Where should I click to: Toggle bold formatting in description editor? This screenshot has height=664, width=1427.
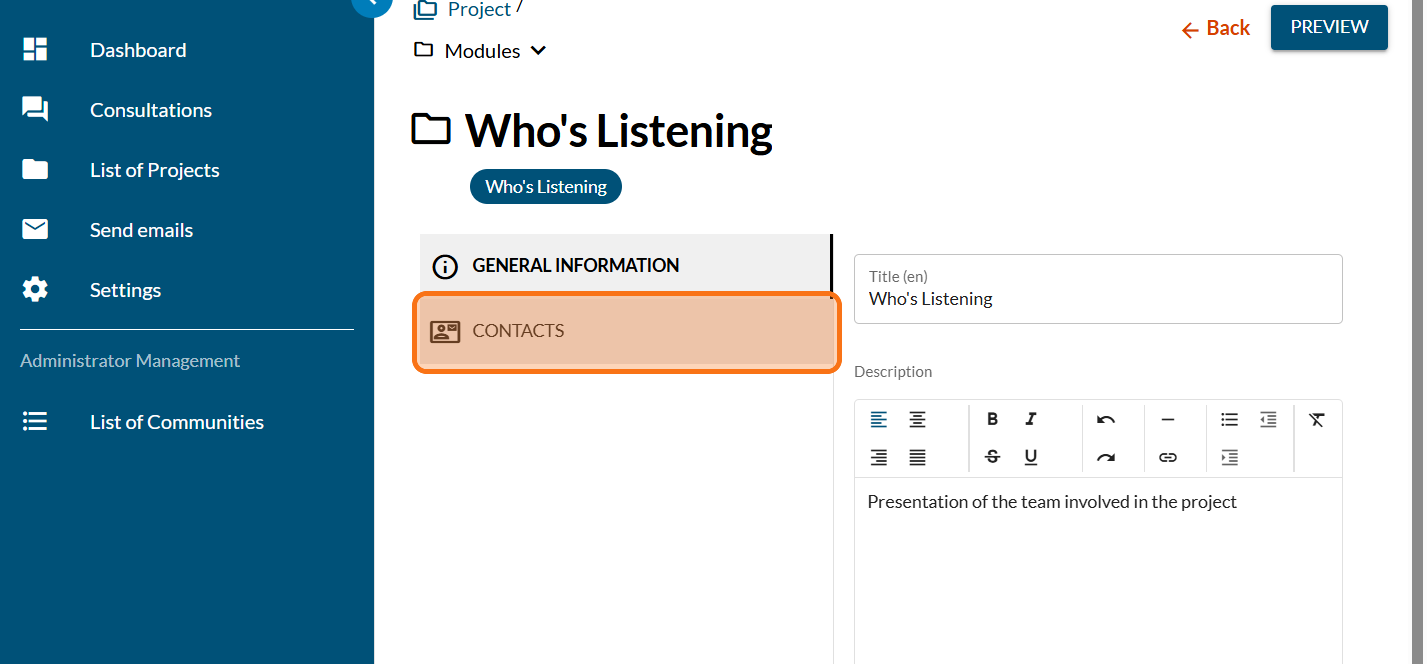[x=992, y=420]
